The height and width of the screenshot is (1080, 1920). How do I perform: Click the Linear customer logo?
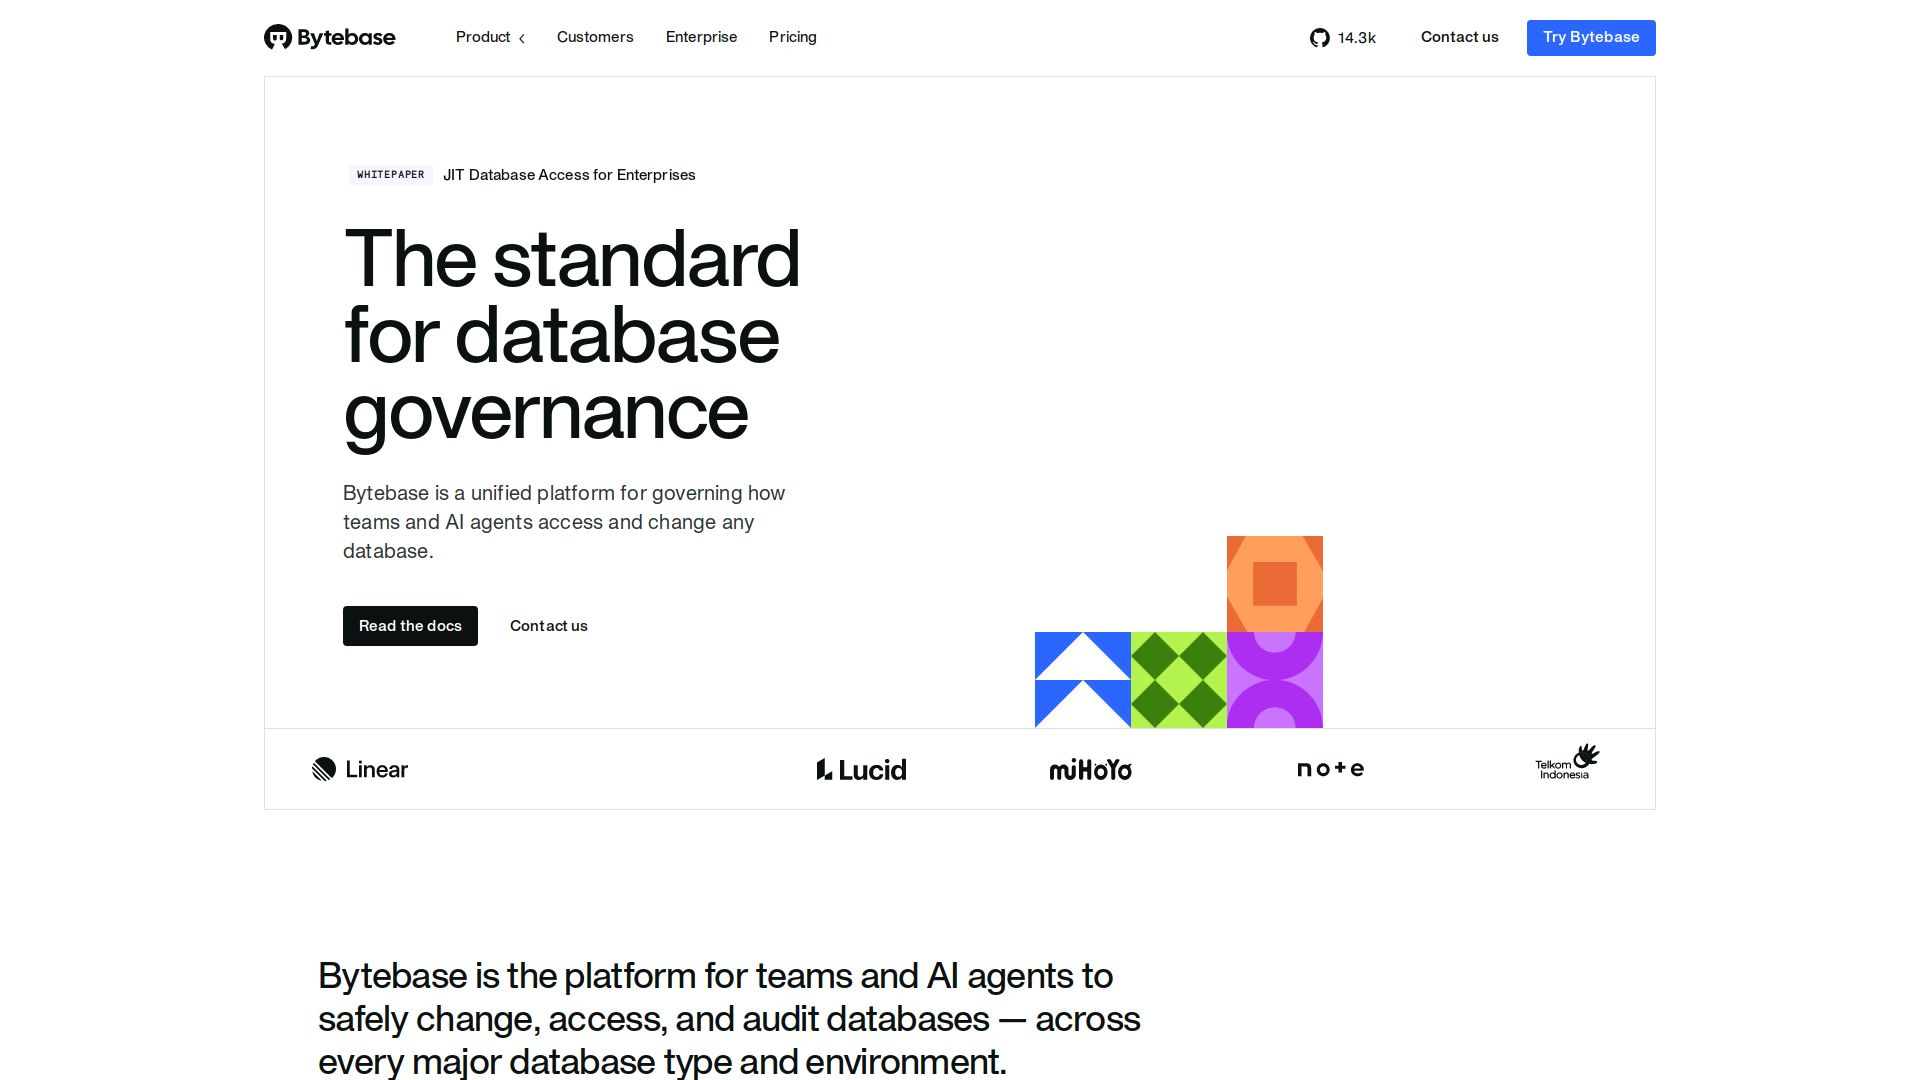[x=360, y=769]
